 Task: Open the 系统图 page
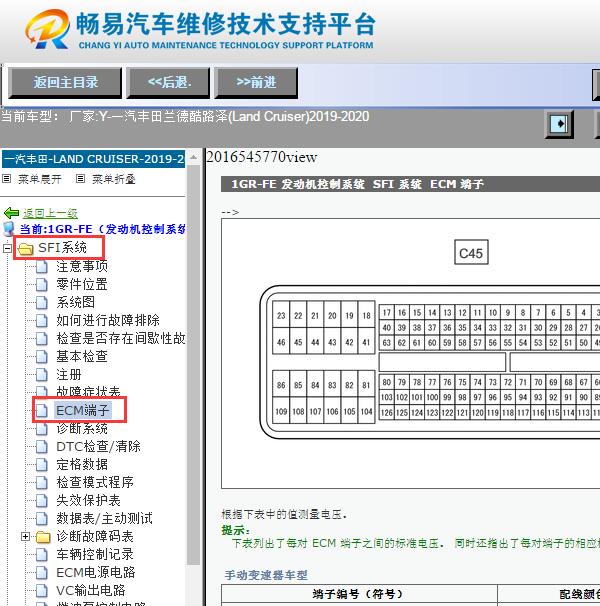[75, 302]
